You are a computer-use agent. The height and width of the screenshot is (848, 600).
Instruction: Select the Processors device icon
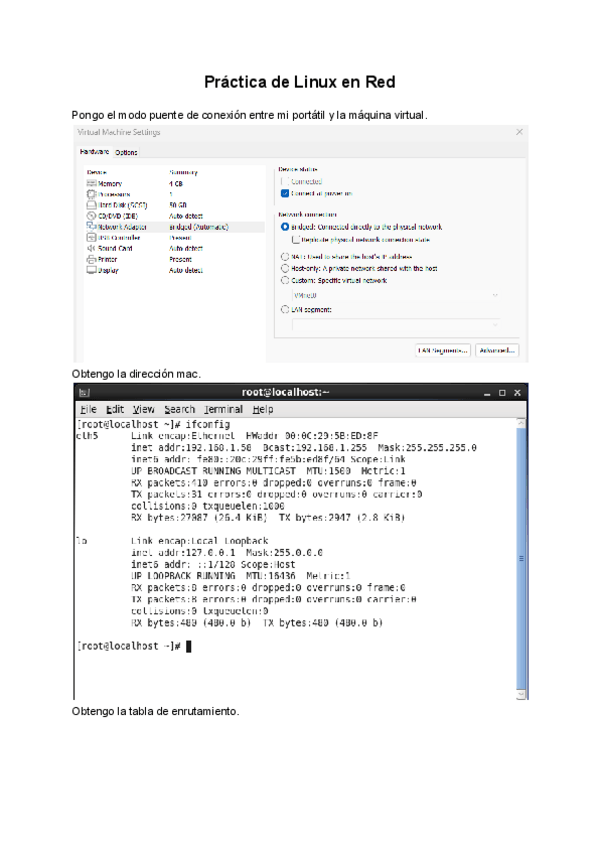coord(91,194)
